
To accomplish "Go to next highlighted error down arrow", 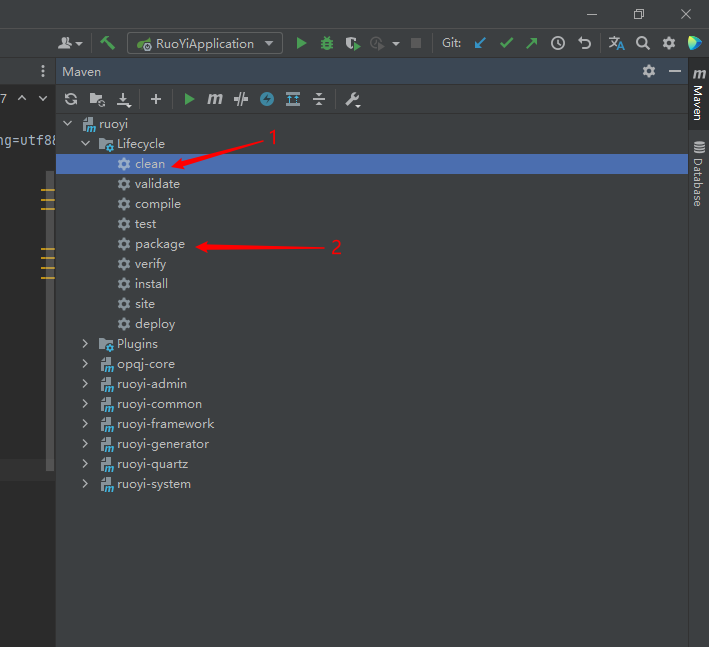I will click(43, 98).
